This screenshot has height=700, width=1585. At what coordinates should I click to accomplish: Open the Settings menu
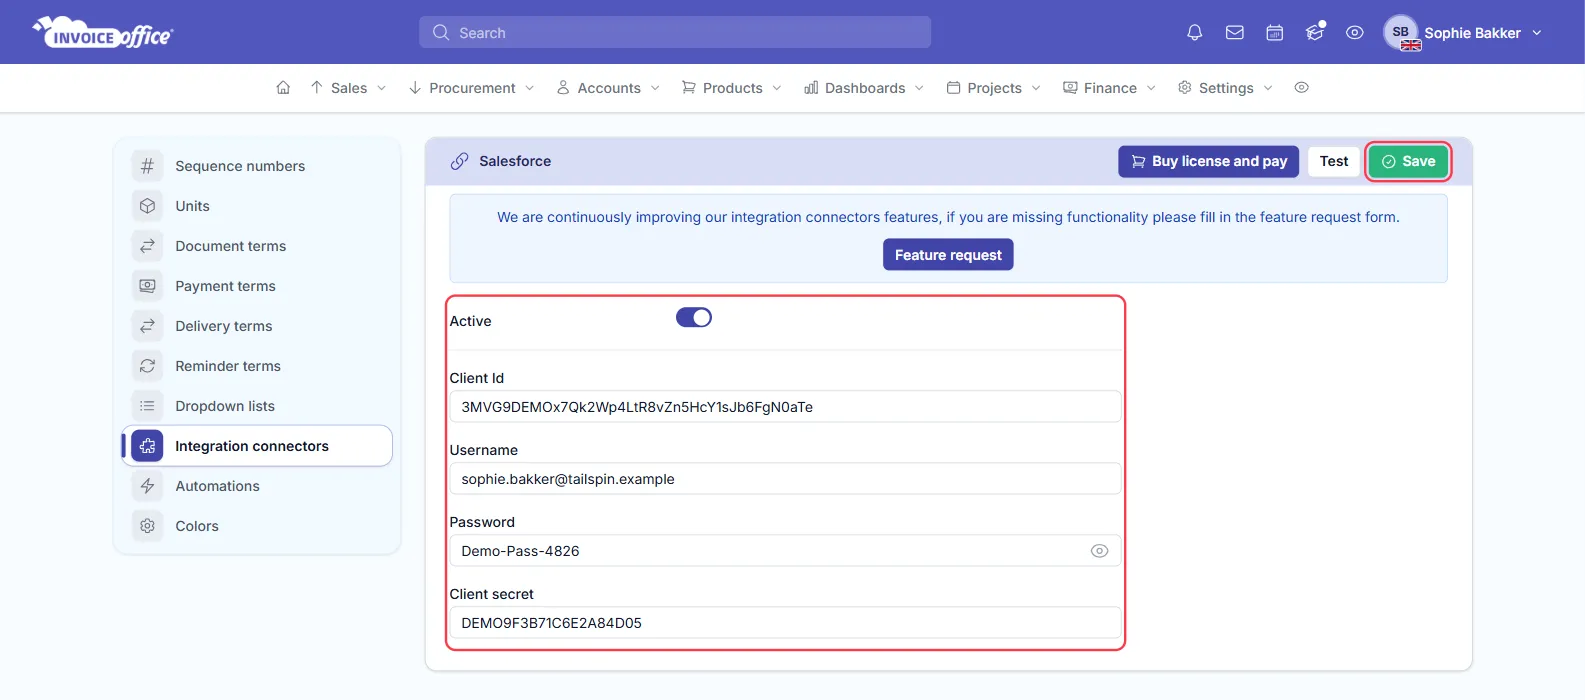1225,88
